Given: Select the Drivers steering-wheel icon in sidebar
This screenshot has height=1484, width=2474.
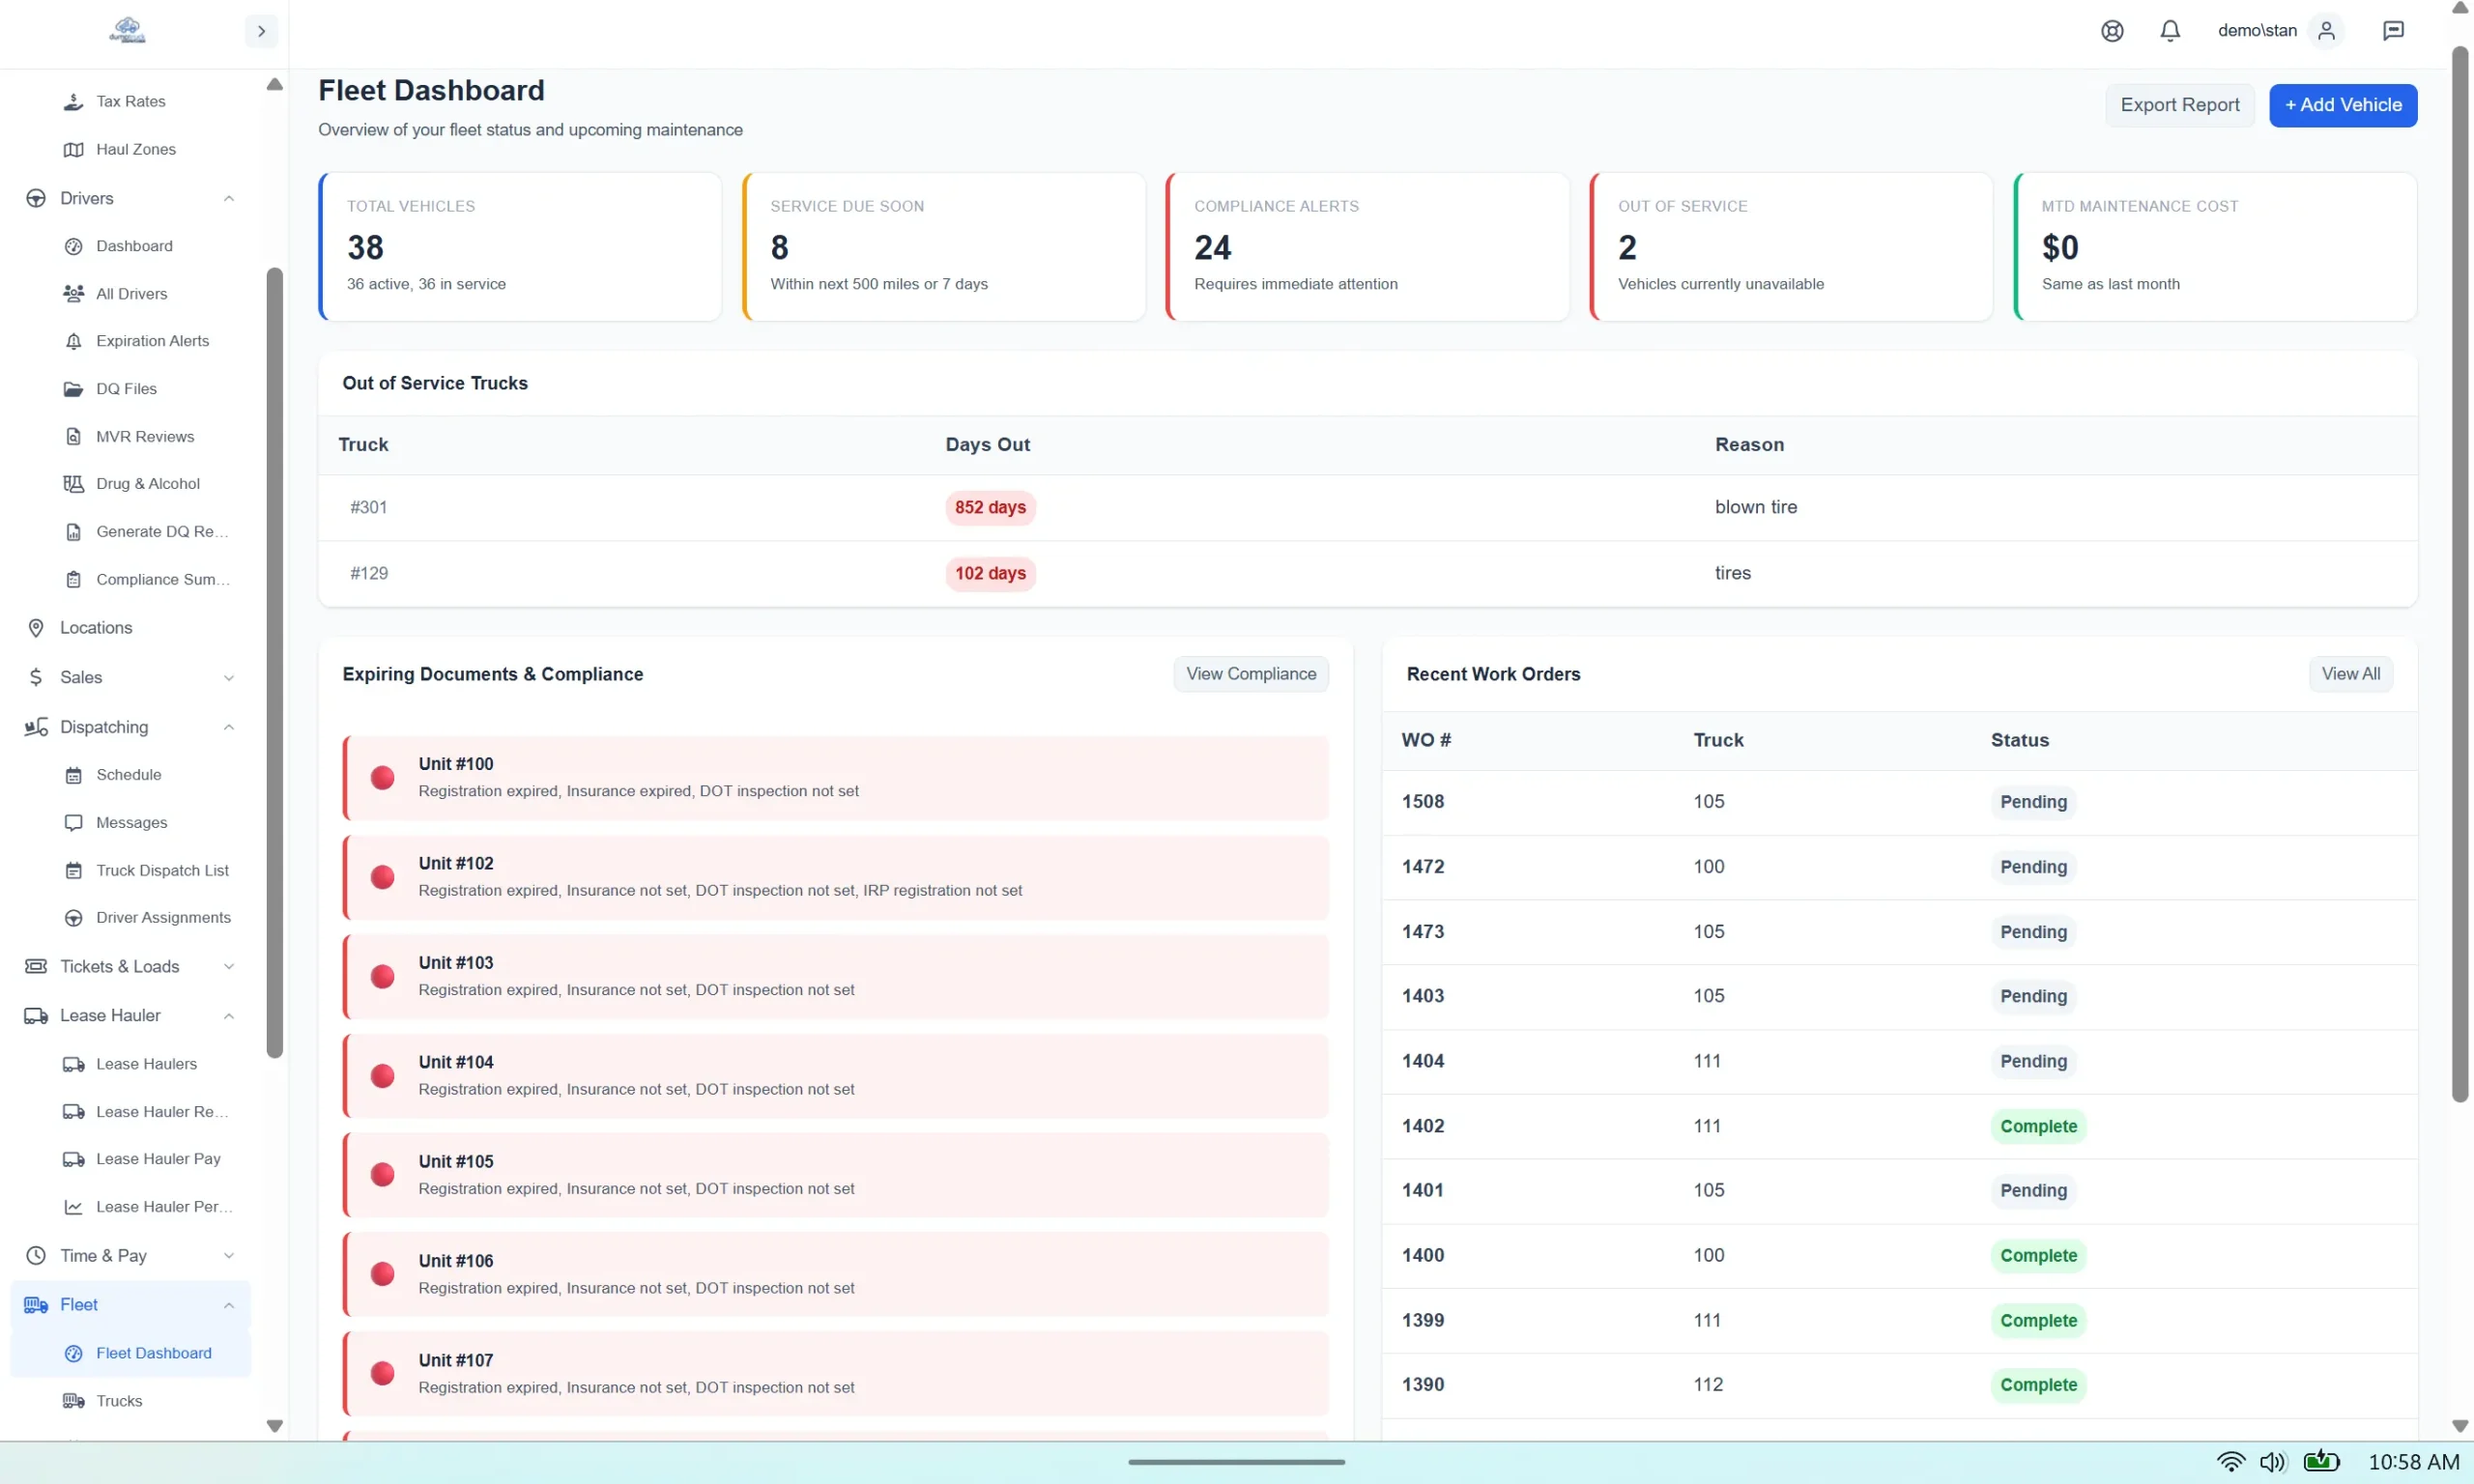Looking at the screenshot, I should (x=36, y=198).
